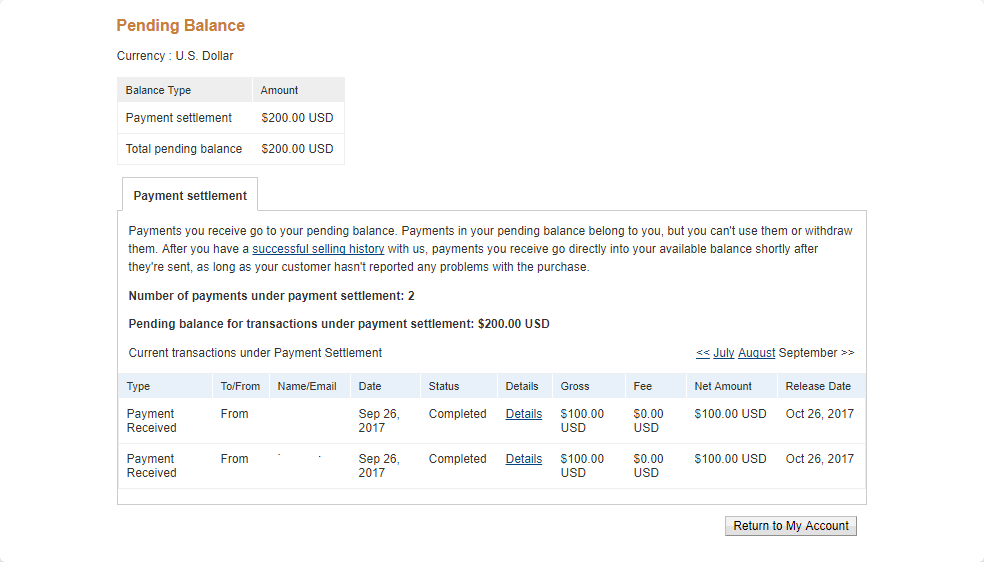984x562 pixels.
Task: Click the Balance Type header cell
Action: click(x=184, y=90)
